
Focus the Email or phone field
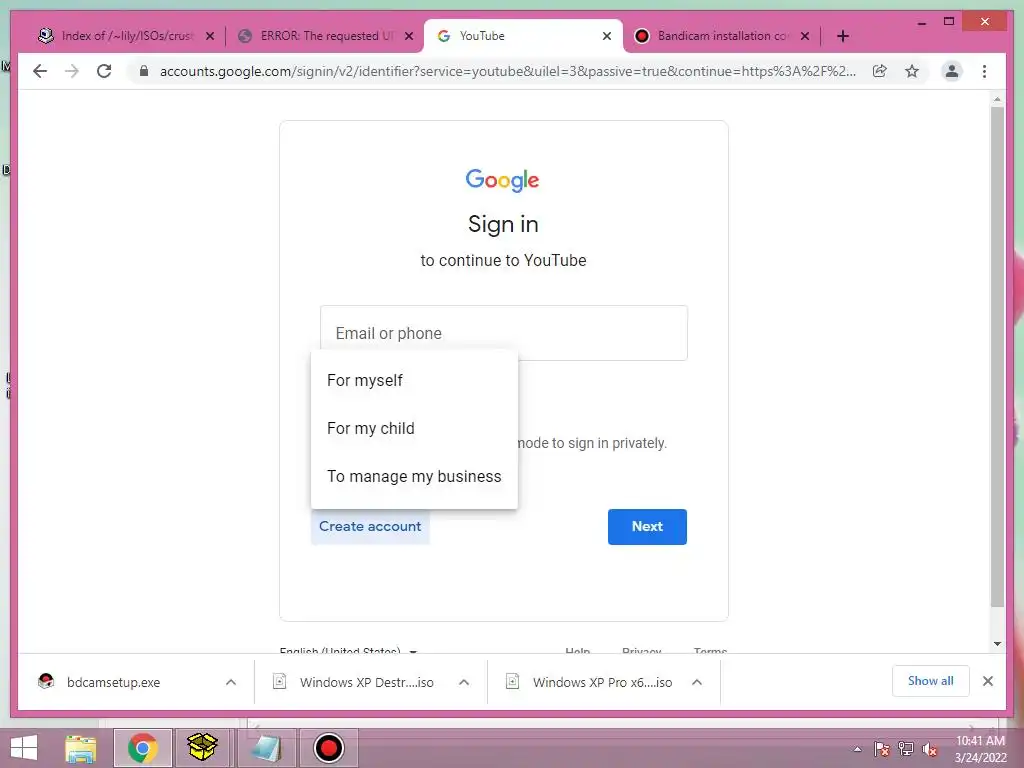(x=504, y=333)
